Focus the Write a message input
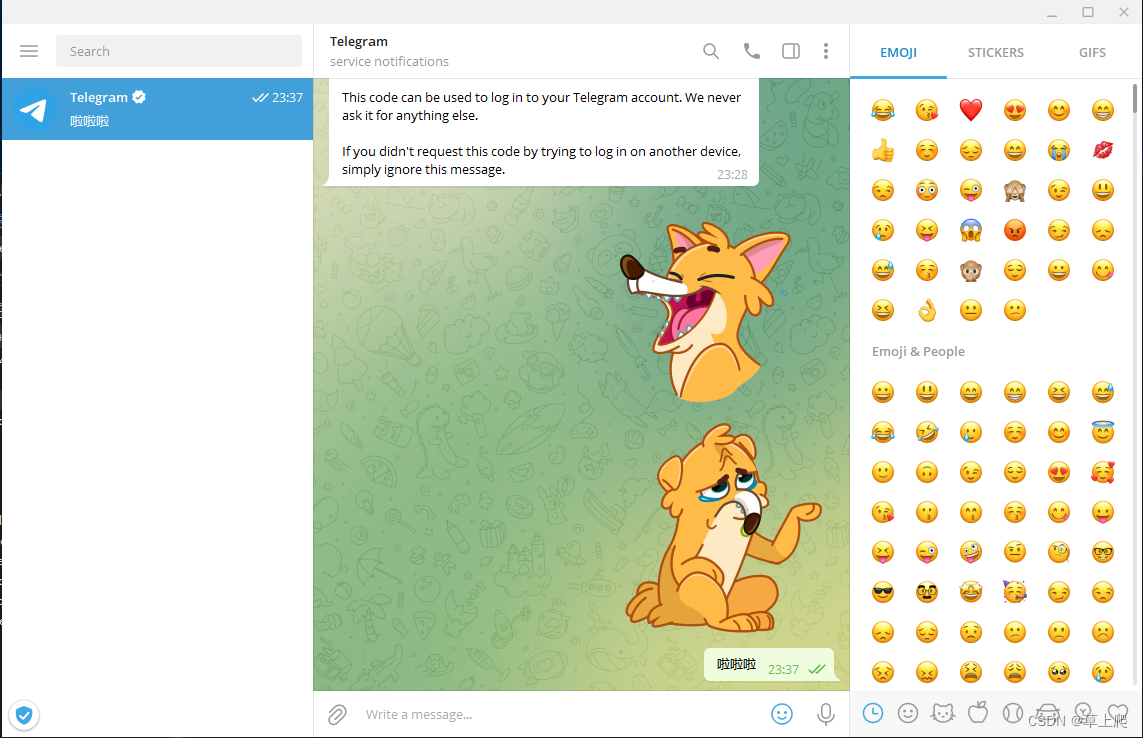 click(561, 715)
